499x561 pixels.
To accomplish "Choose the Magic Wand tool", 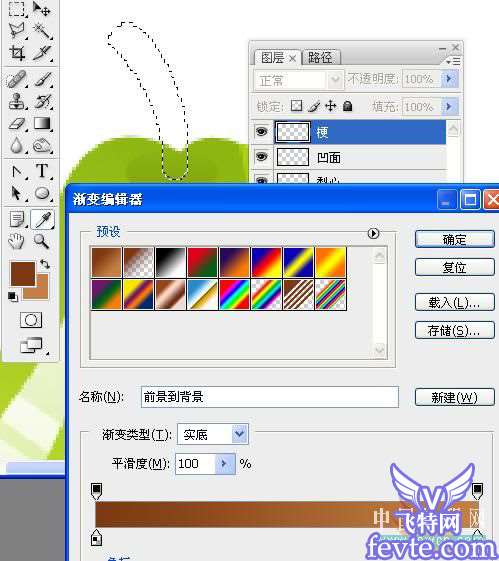I will click(42, 31).
